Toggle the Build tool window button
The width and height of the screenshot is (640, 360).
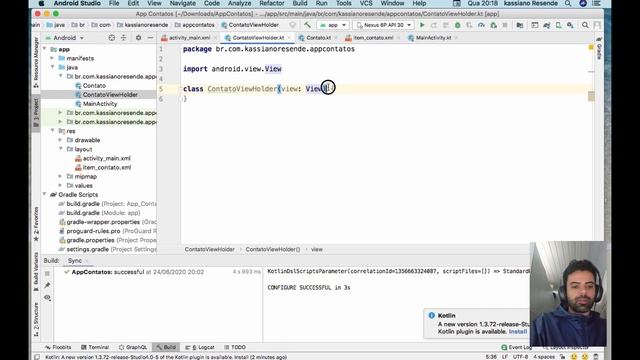point(166,347)
